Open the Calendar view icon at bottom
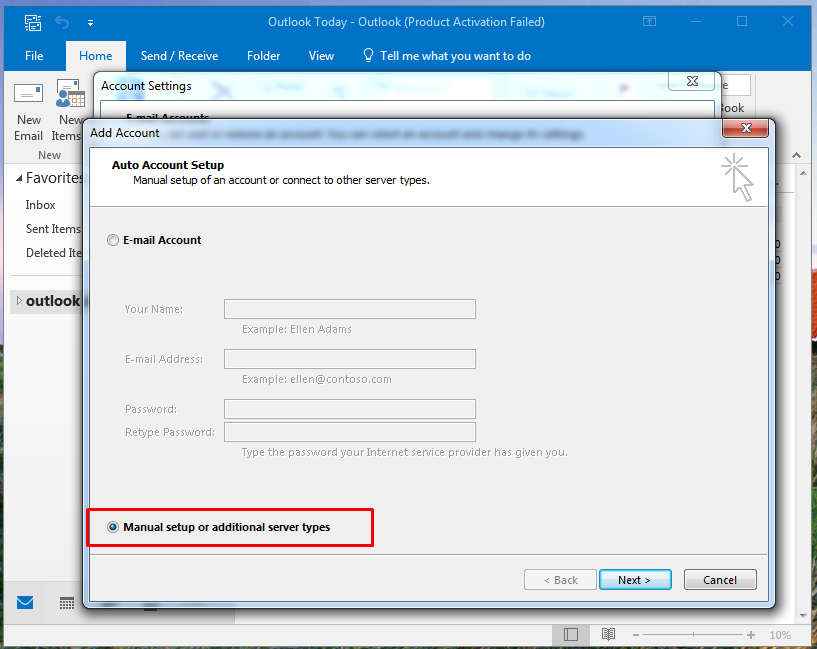 [x=67, y=603]
